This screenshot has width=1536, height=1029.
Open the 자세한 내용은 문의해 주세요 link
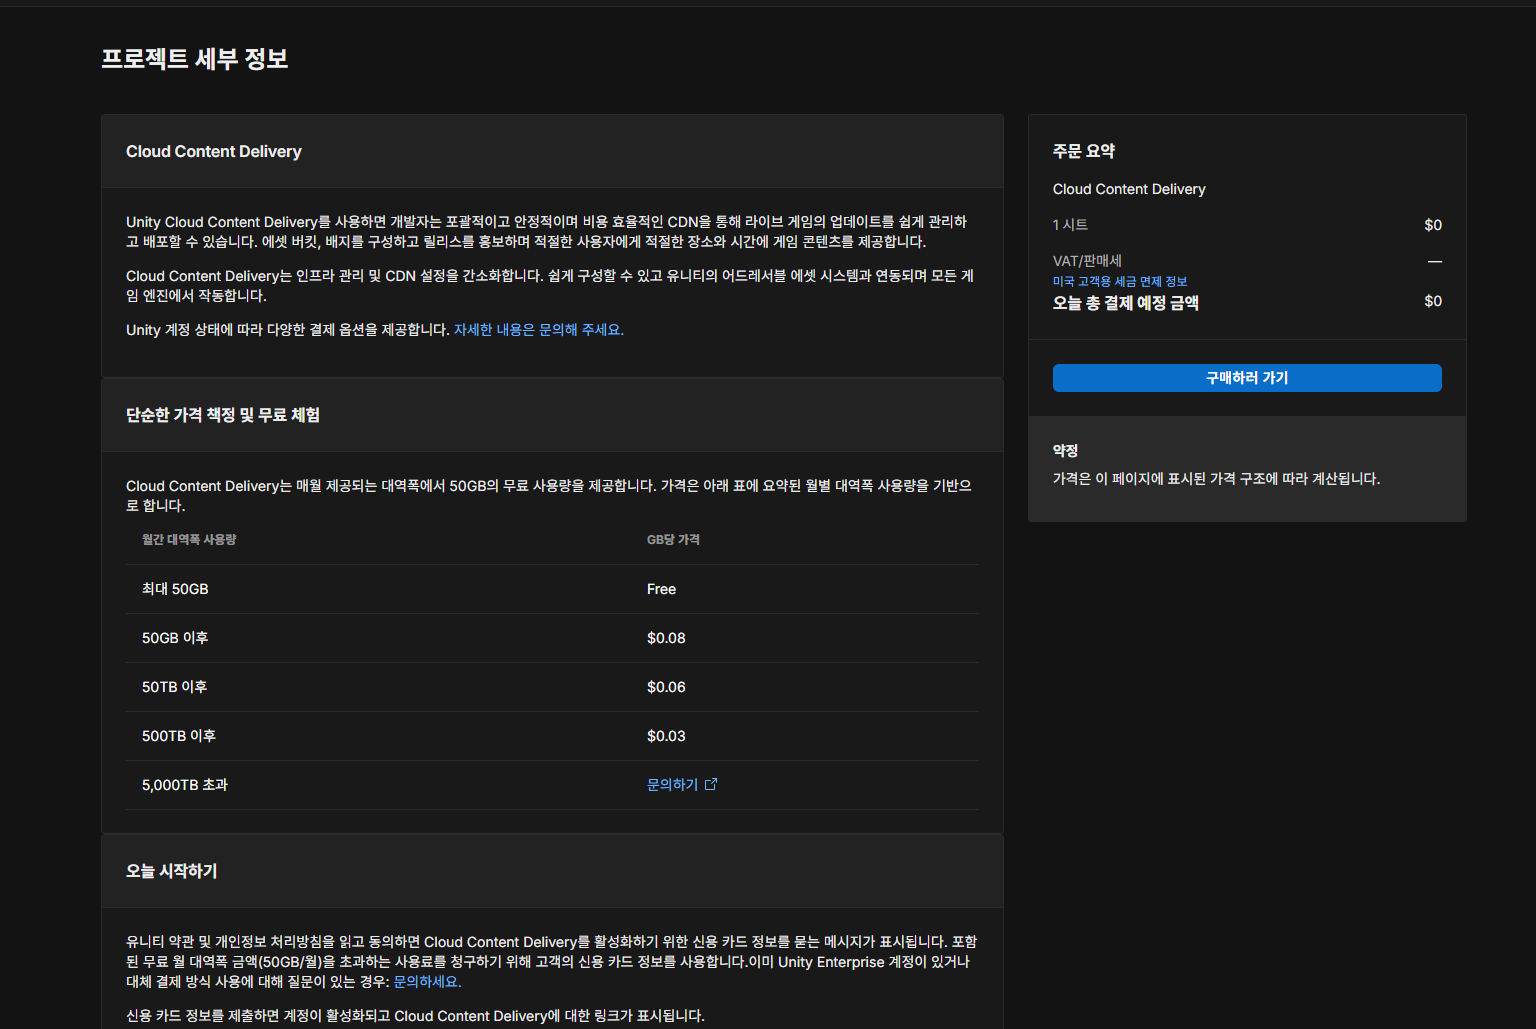click(539, 330)
